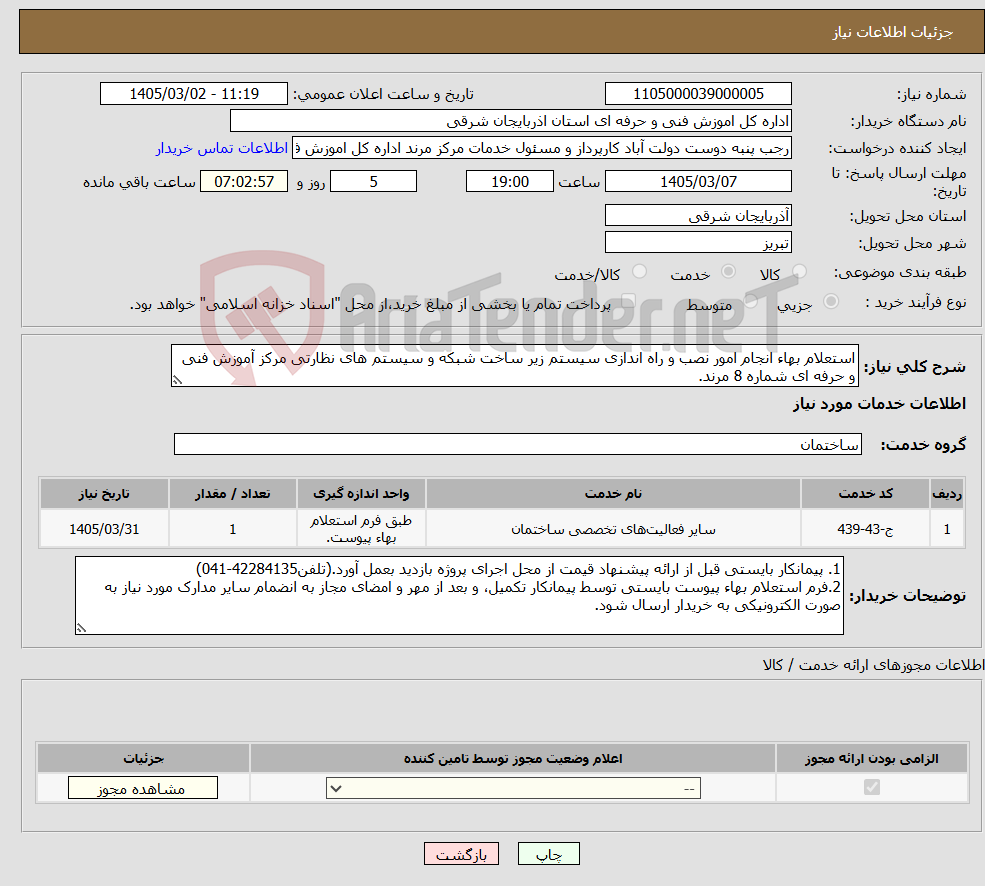The width and height of the screenshot is (985, 886).
Task: Click the اعلام وضعیت مجوز توسط تامین کننده header
Action: 513,758
